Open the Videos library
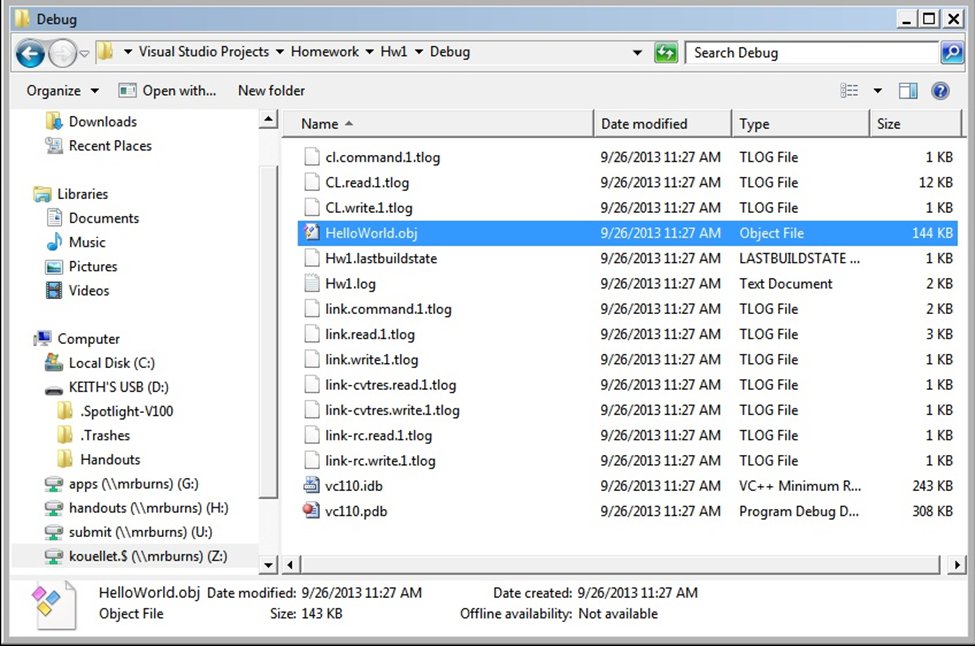Image resolution: width=975 pixels, height=646 pixels. pyautogui.click(x=78, y=291)
